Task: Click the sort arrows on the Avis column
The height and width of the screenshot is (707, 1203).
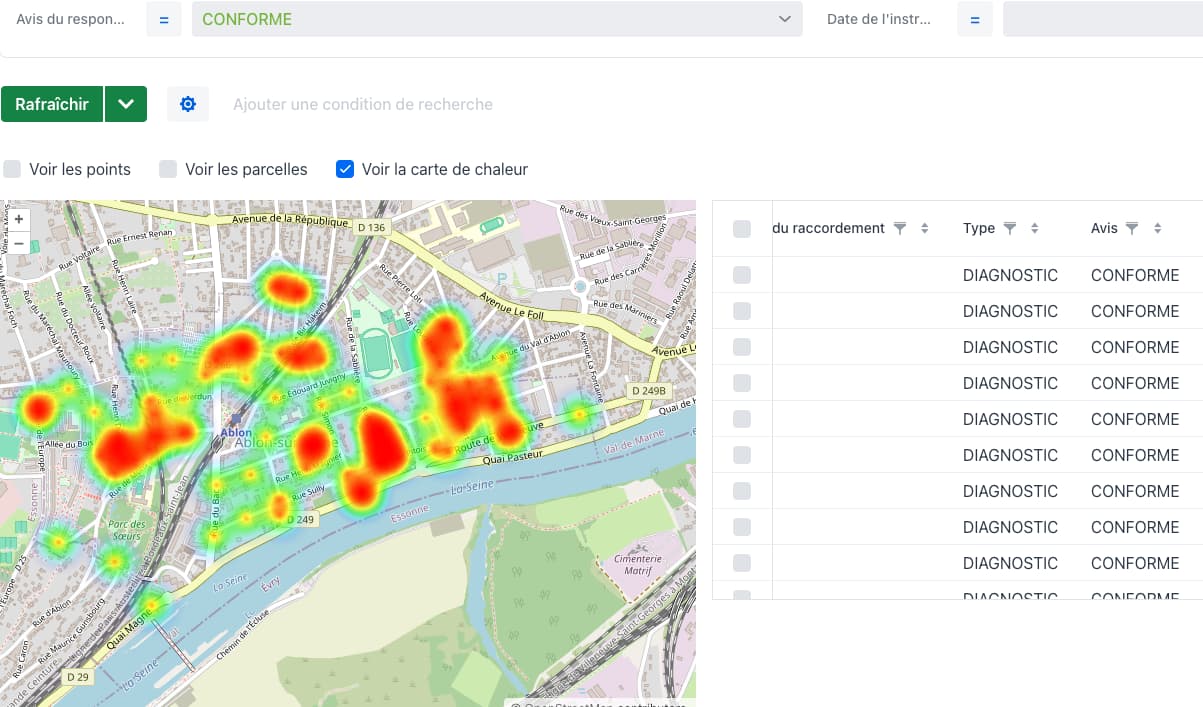Action: tap(1157, 228)
